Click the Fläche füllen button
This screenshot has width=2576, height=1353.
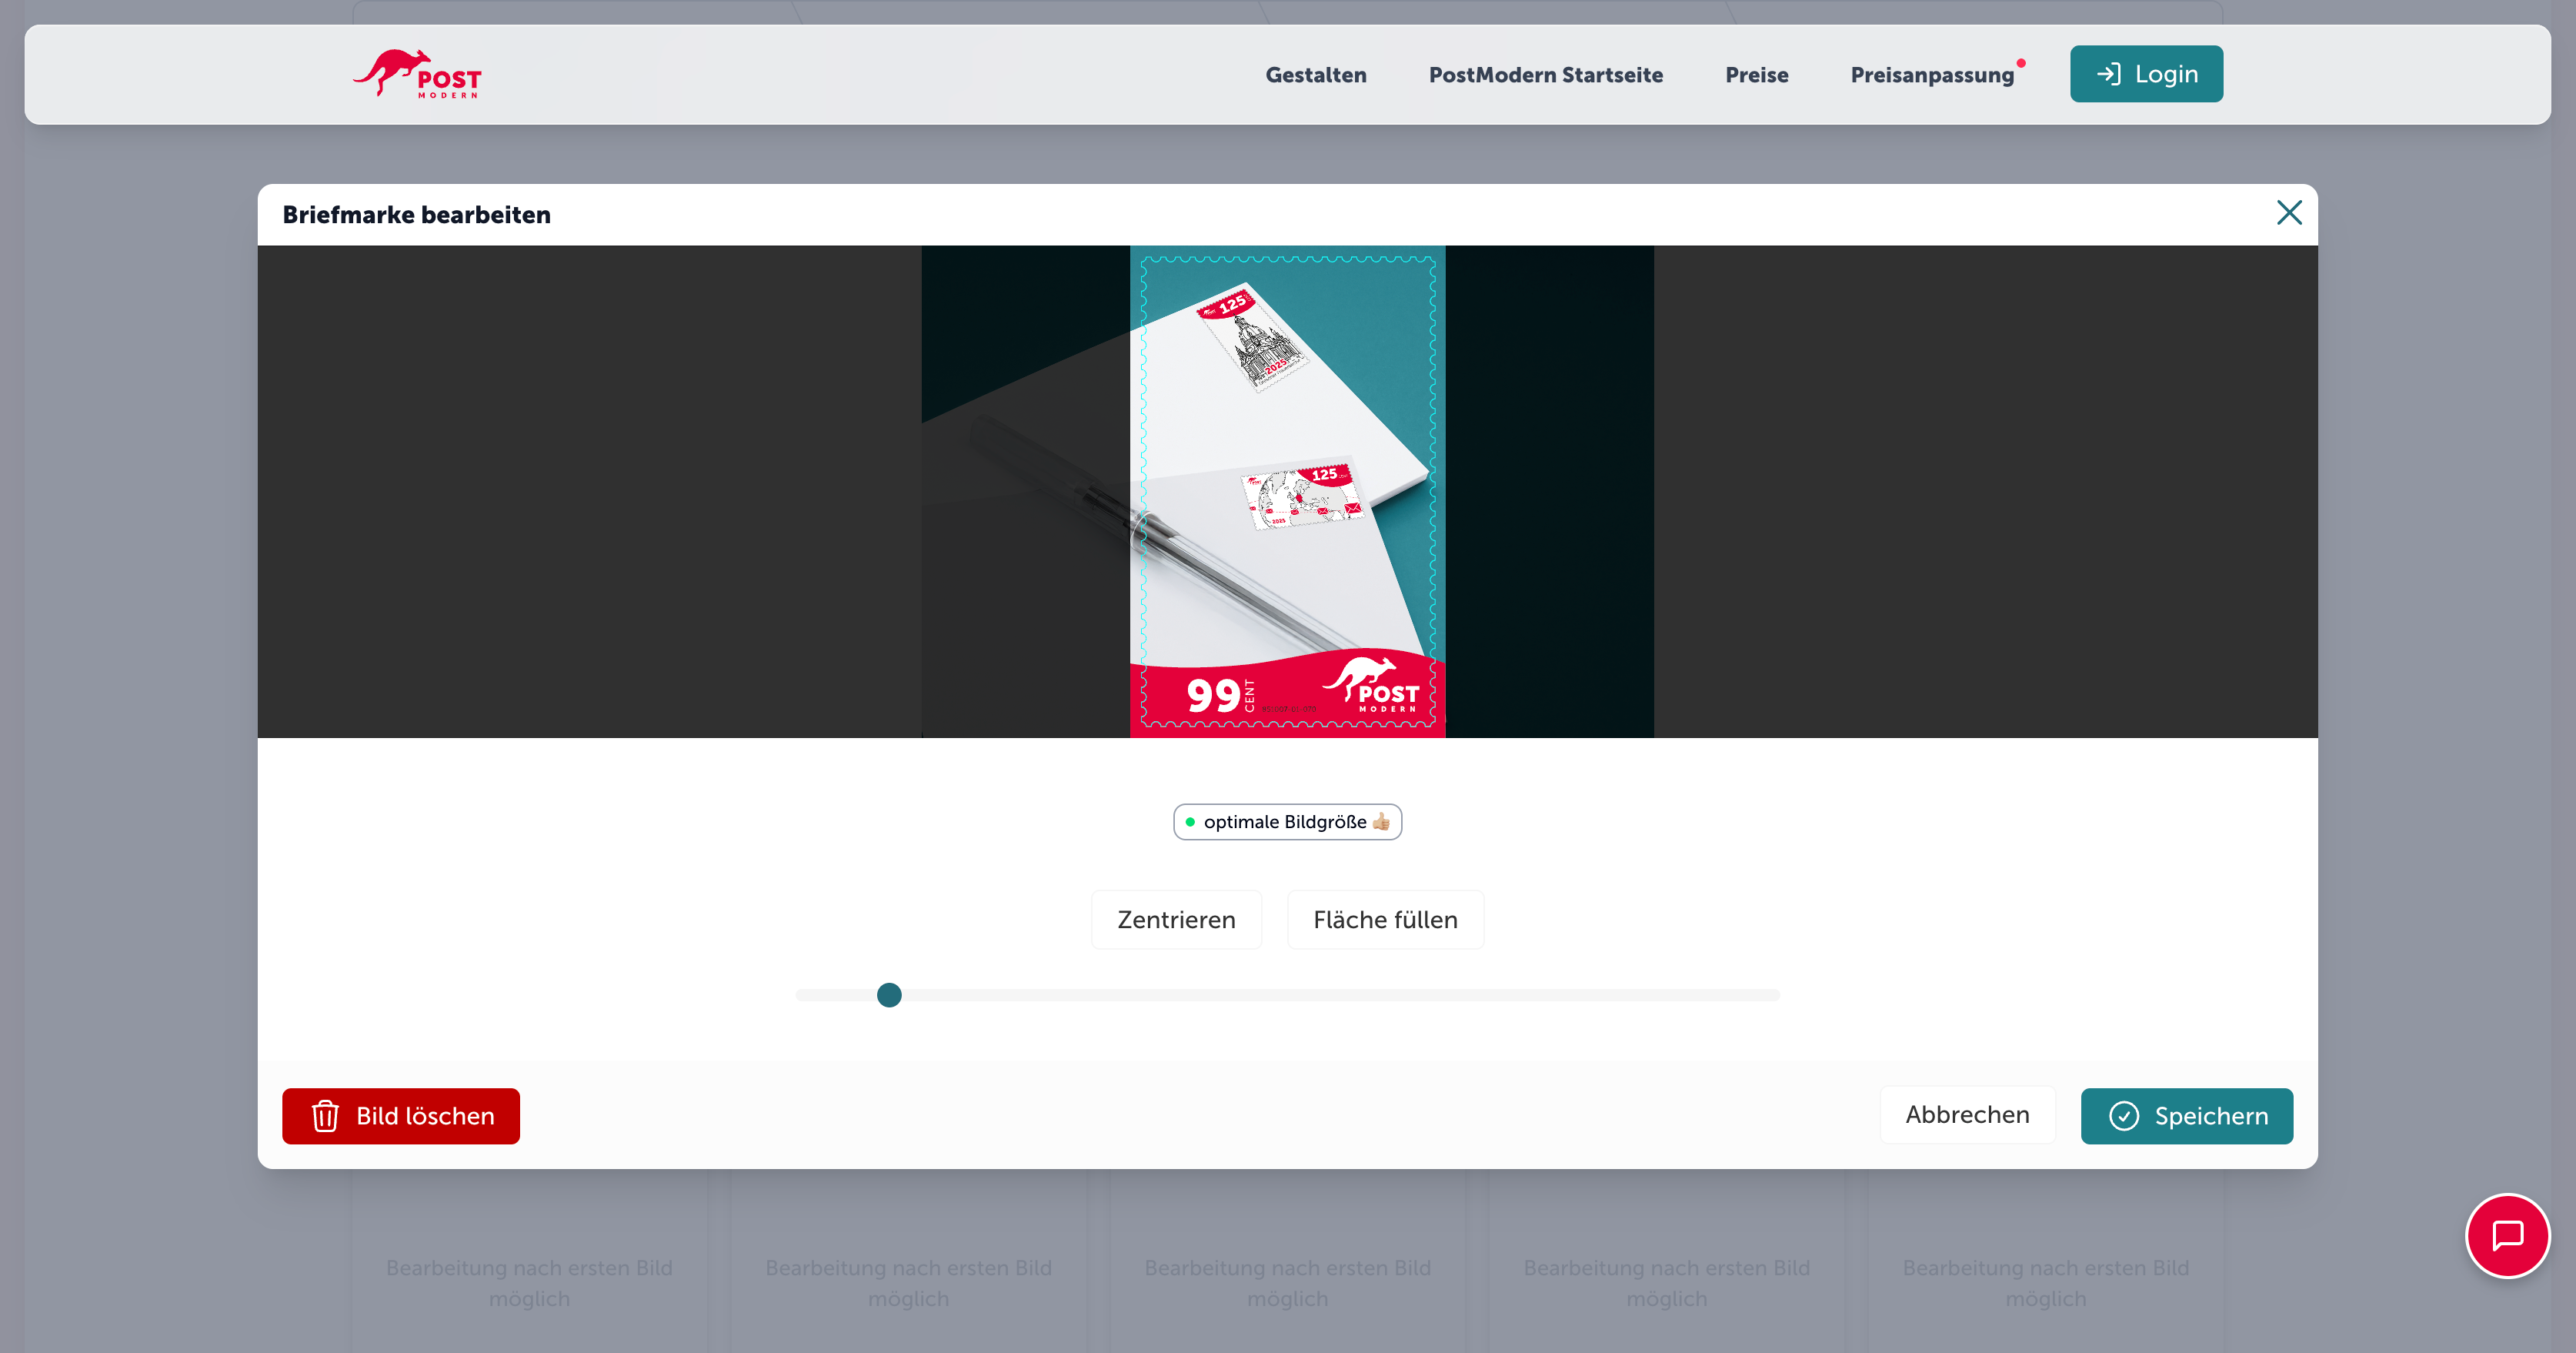pos(1386,919)
